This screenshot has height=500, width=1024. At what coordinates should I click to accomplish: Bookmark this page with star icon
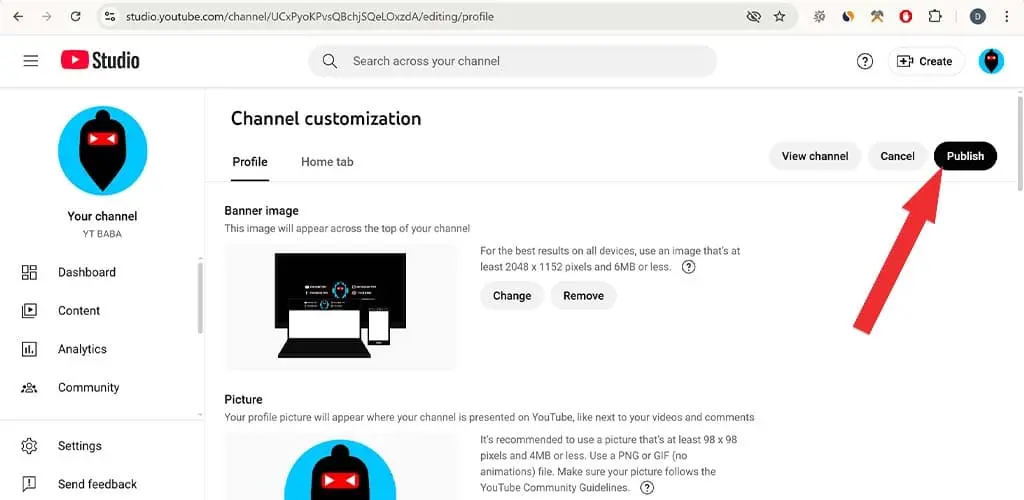(x=779, y=17)
